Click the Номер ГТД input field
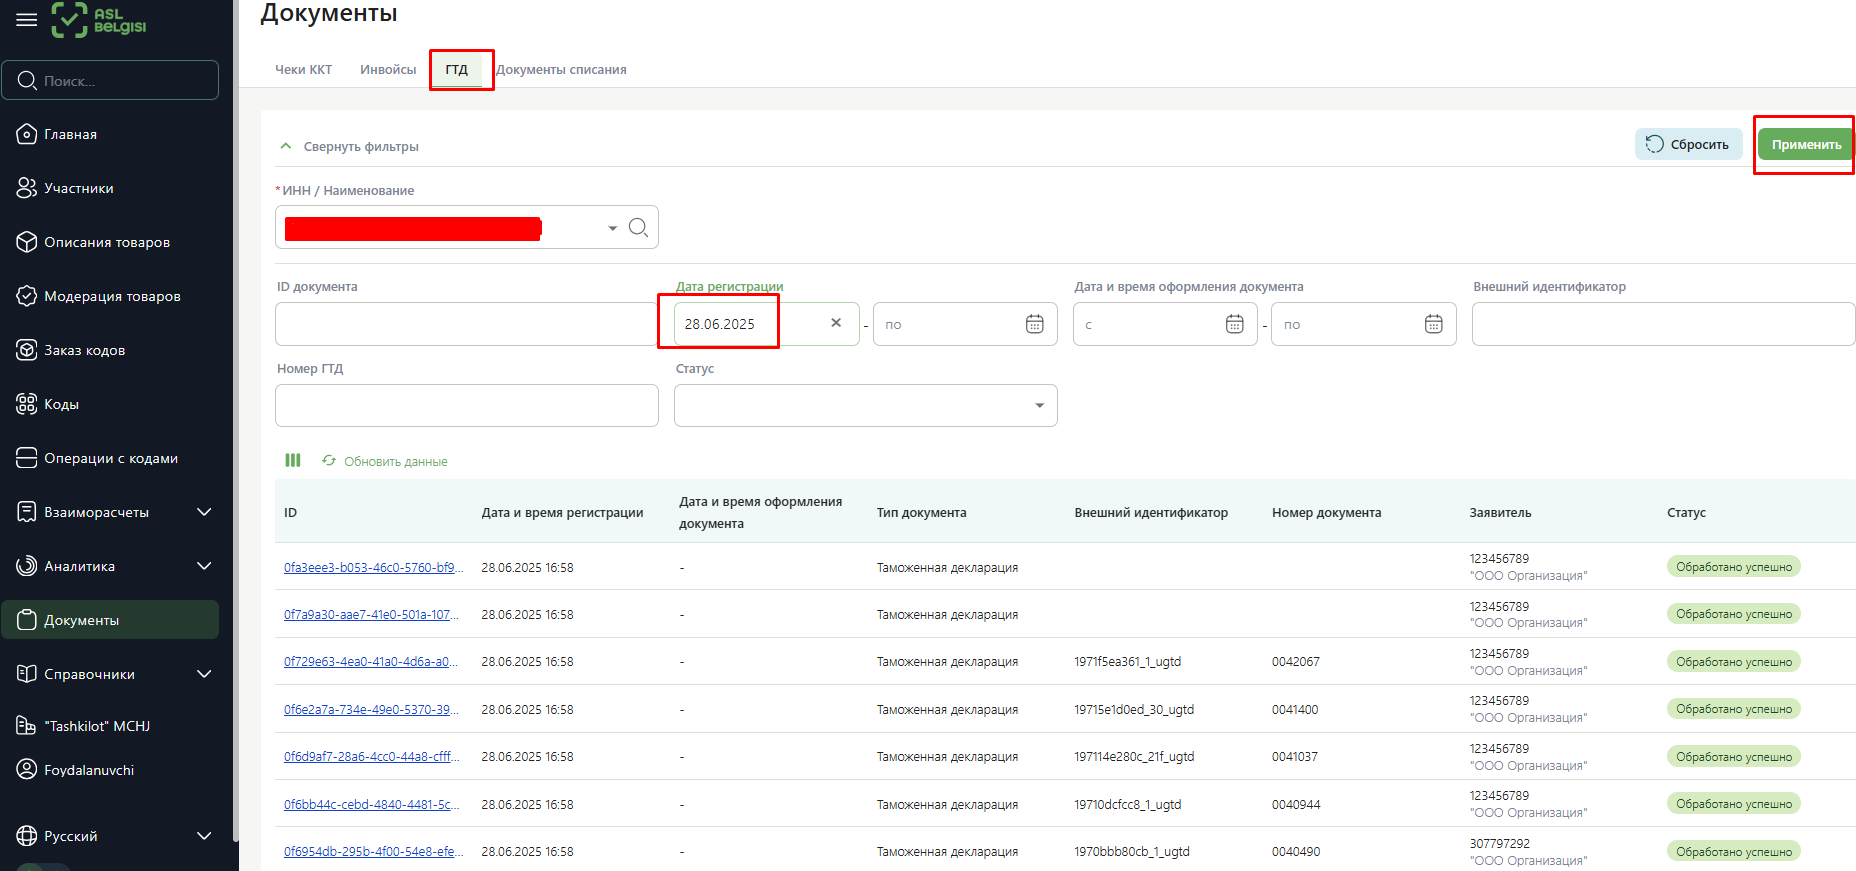The image size is (1856, 871). coord(466,405)
